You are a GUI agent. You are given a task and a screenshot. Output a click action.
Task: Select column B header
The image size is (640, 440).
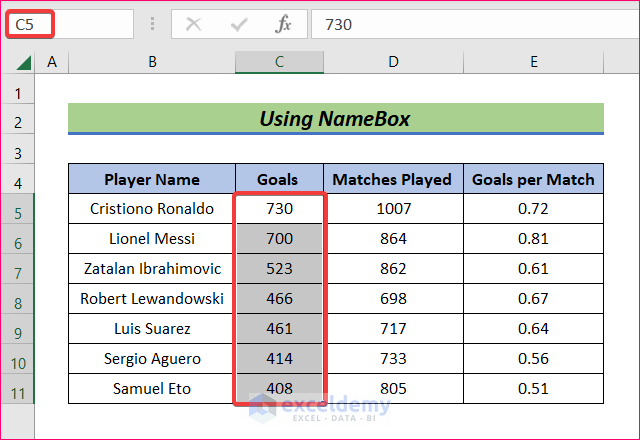click(152, 62)
